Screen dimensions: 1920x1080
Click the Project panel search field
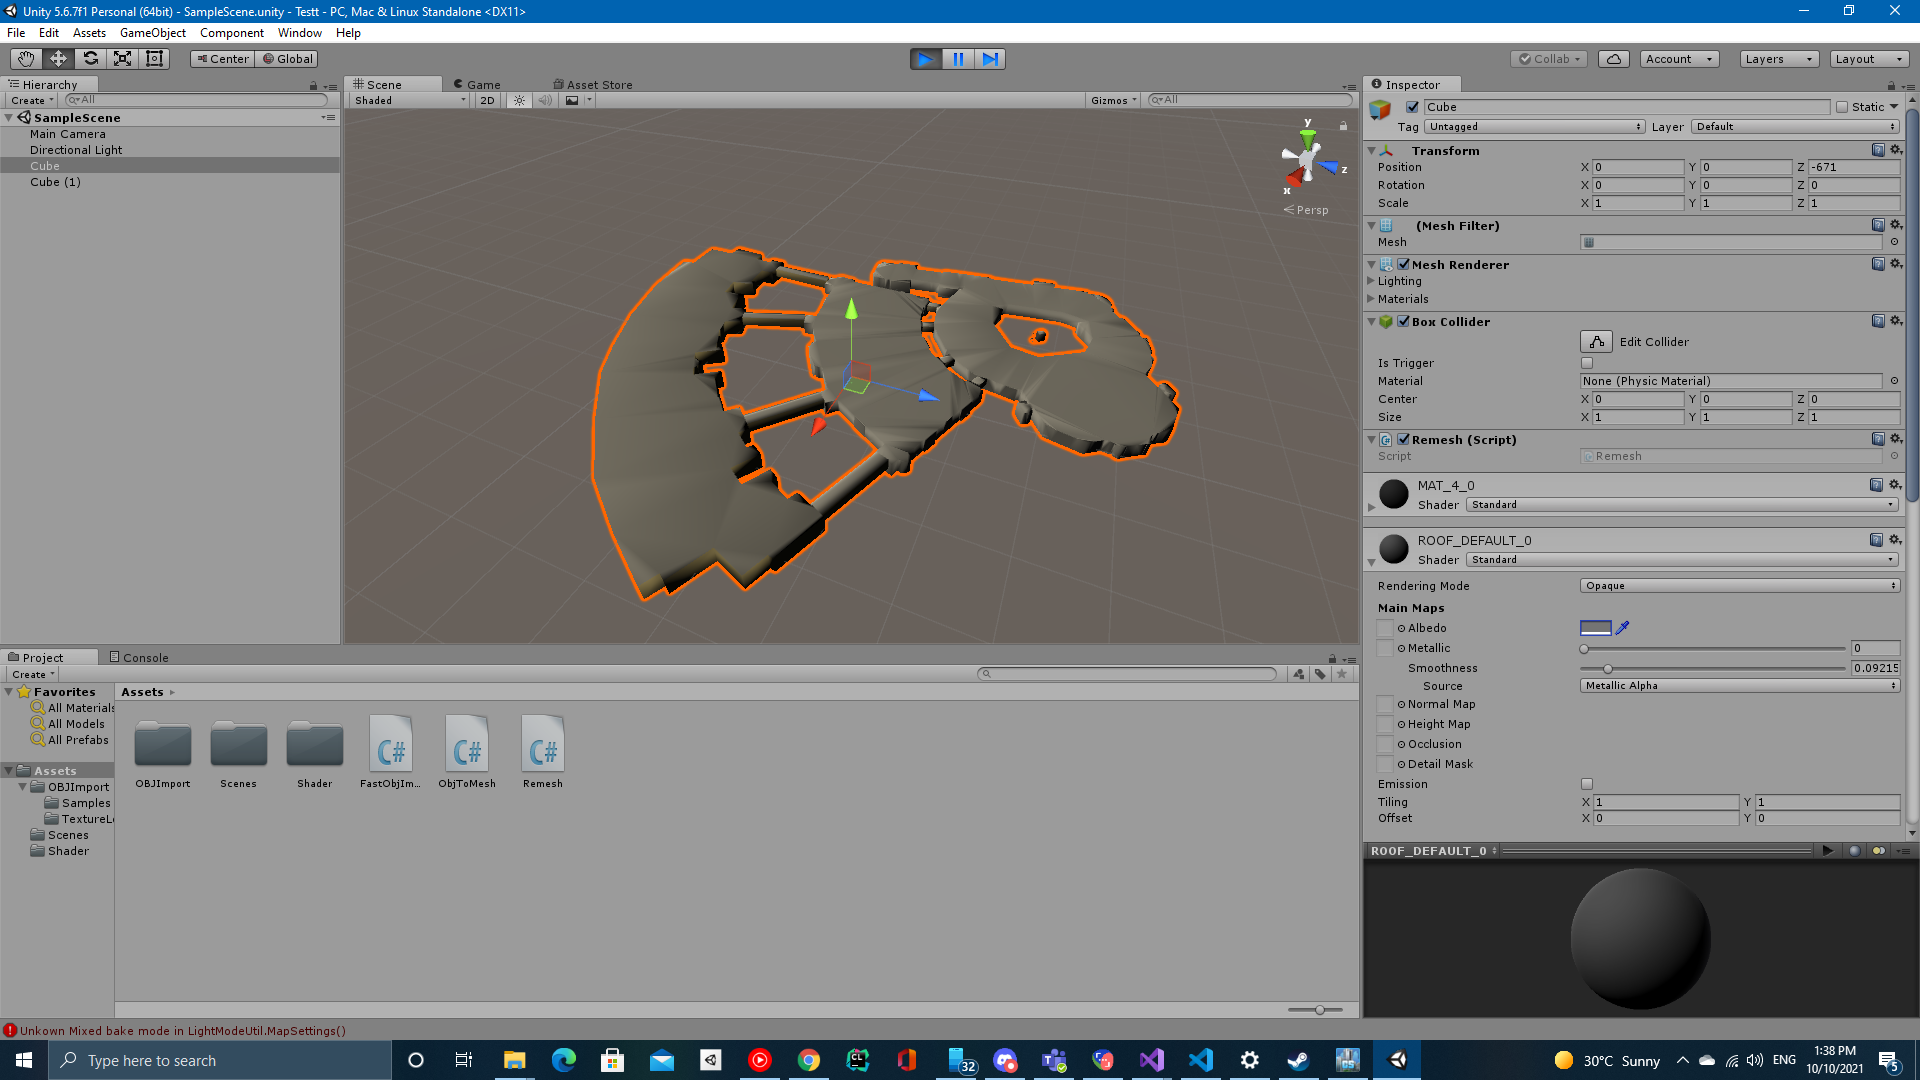tap(1128, 674)
